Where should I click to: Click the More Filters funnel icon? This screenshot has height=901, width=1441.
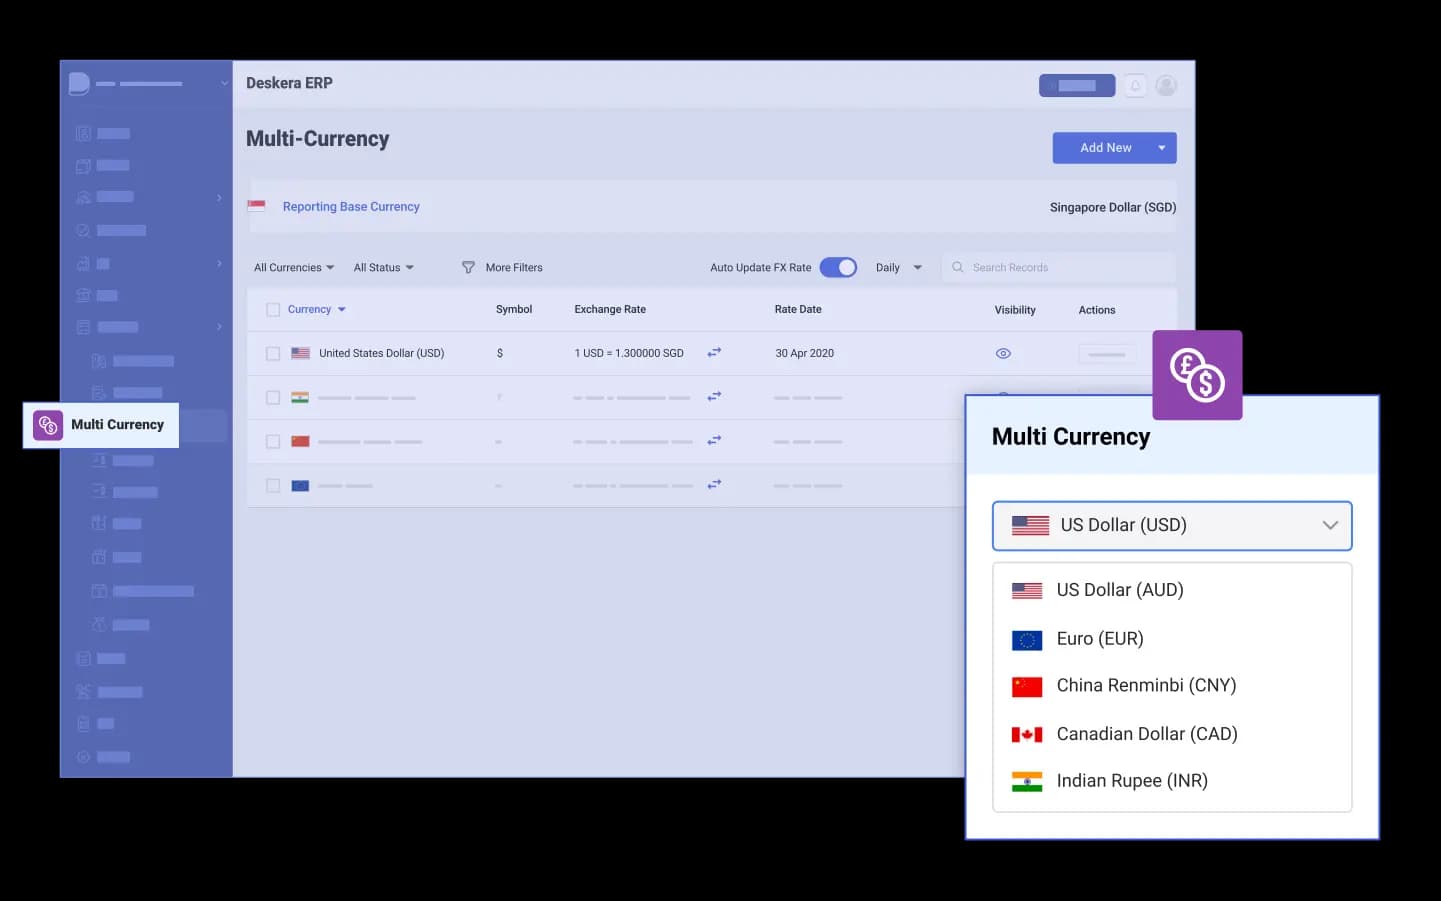point(468,268)
